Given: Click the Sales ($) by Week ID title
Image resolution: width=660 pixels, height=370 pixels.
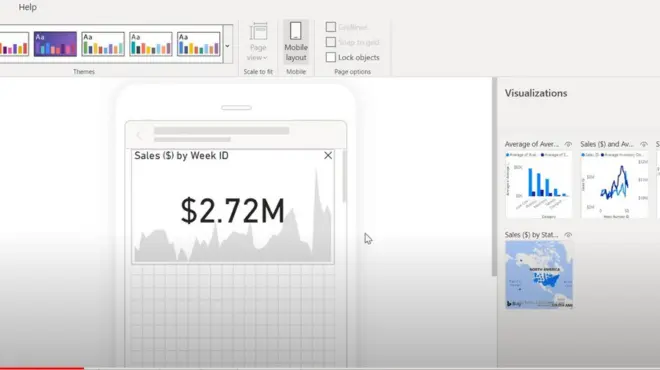Looking at the screenshot, I should tap(181, 156).
